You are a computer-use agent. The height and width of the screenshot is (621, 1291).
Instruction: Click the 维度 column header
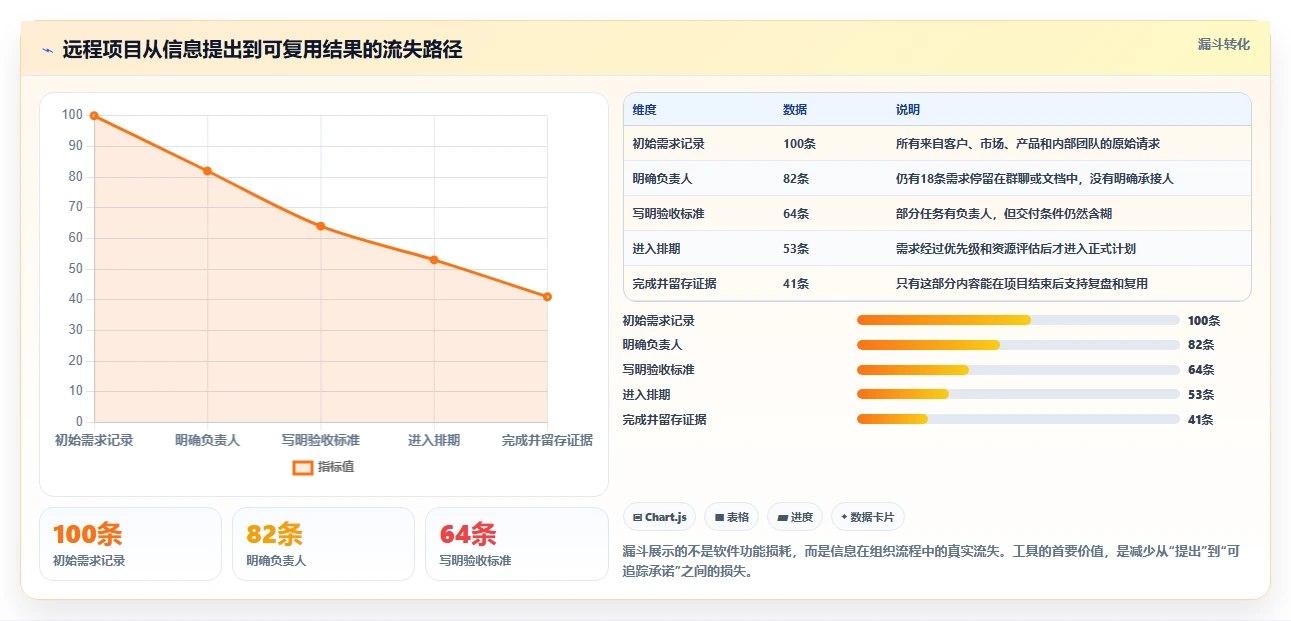click(645, 110)
